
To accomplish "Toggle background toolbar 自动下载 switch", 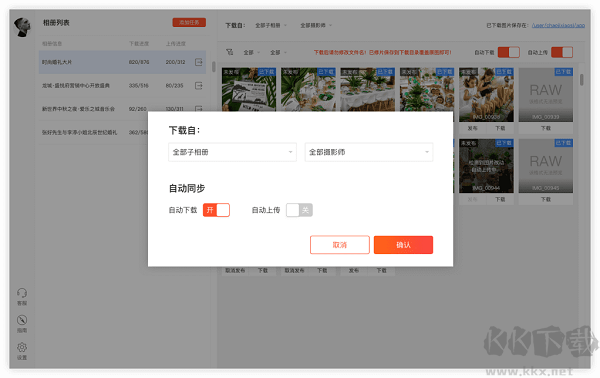I will (509, 52).
